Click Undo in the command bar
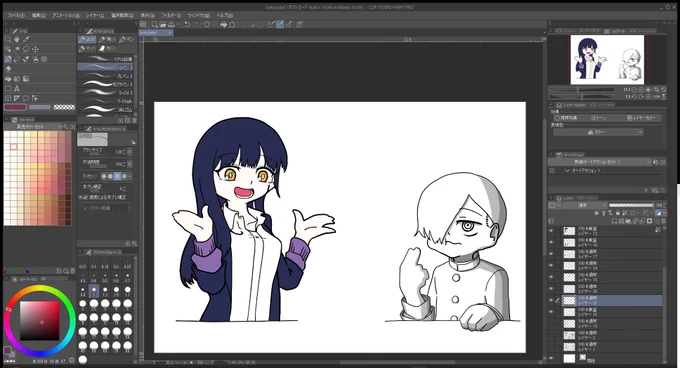 coord(187,24)
